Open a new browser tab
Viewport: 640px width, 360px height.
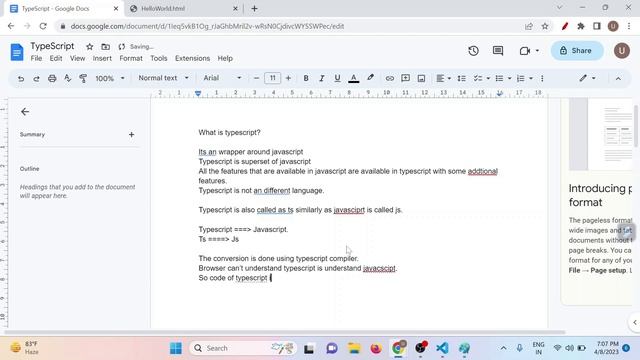pos(254,9)
